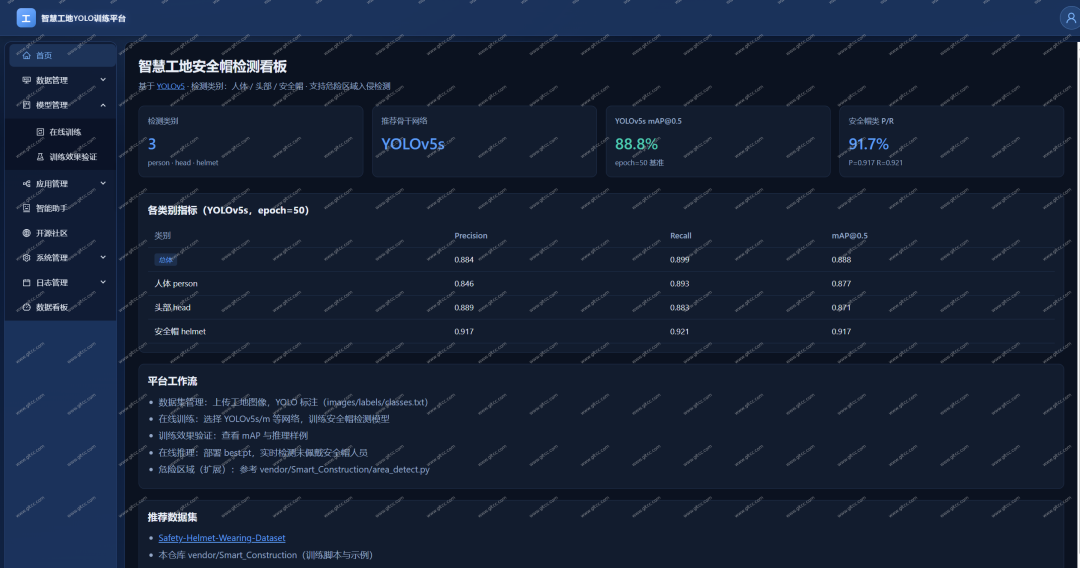1080x568 pixels.
Task: Click the 危险区域 area_detect.py bullet
Action: pyautogui.click(x=294, y=470)
